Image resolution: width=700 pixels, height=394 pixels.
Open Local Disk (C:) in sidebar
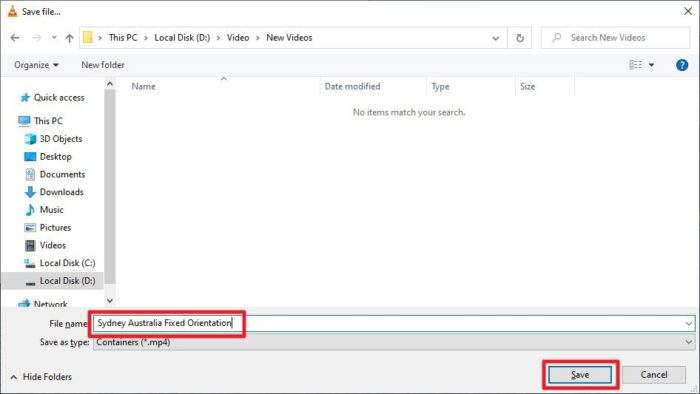60,263
